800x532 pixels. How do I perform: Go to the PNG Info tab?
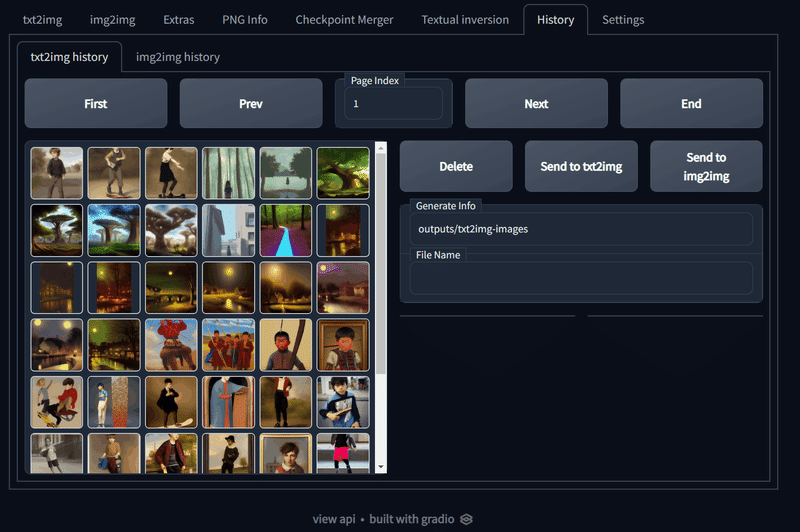pyautogui.click(x=245, y=20)
